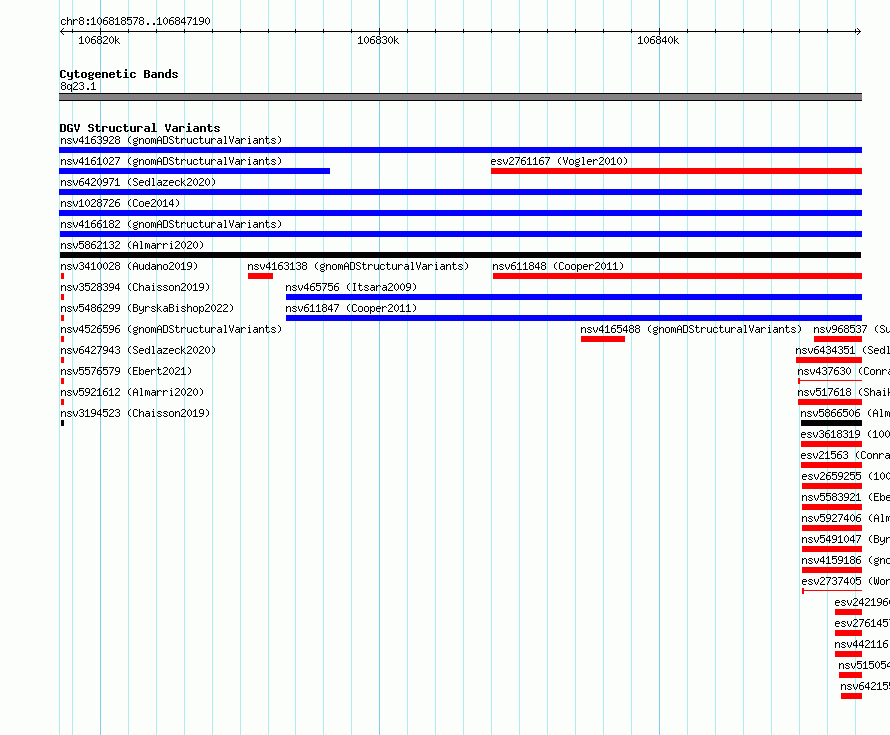
Task: Open the esv21563 variant label
Action: click(845, 455)
